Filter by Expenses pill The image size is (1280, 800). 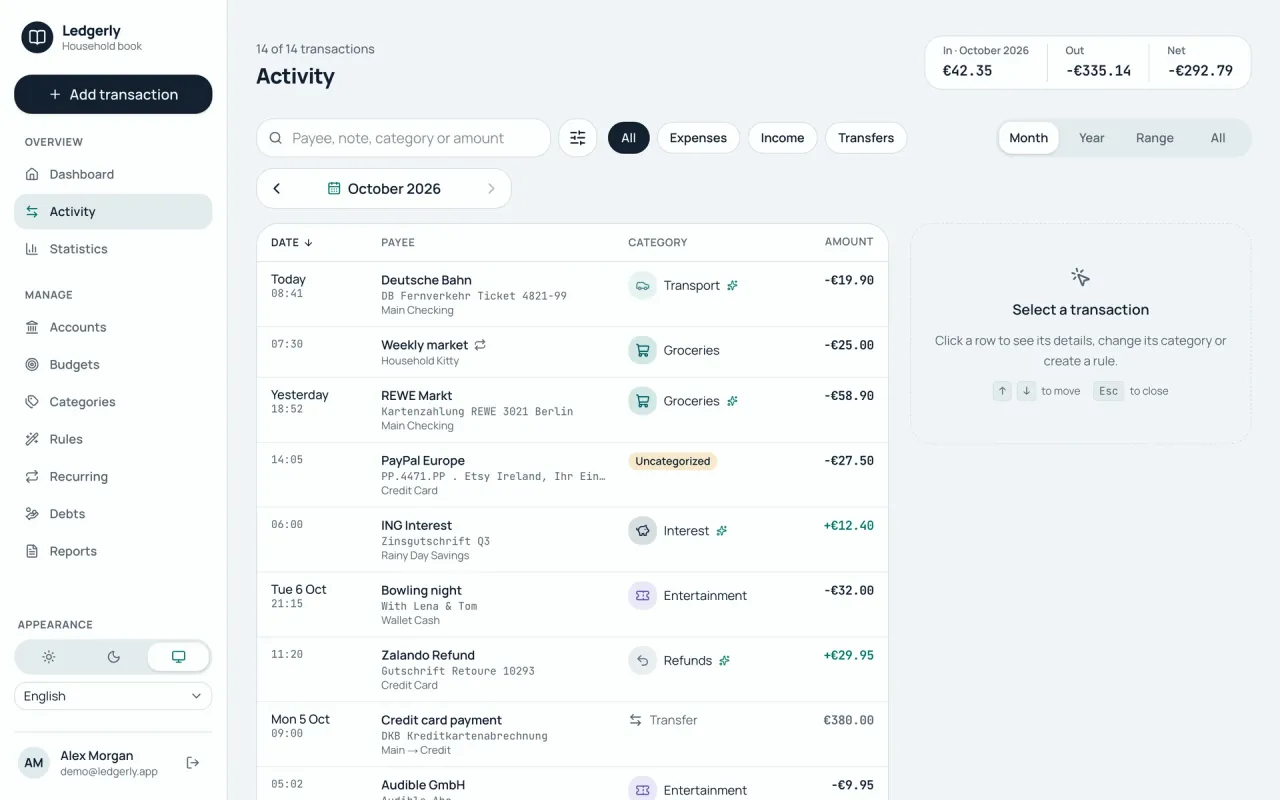click(x=698, y=138)
